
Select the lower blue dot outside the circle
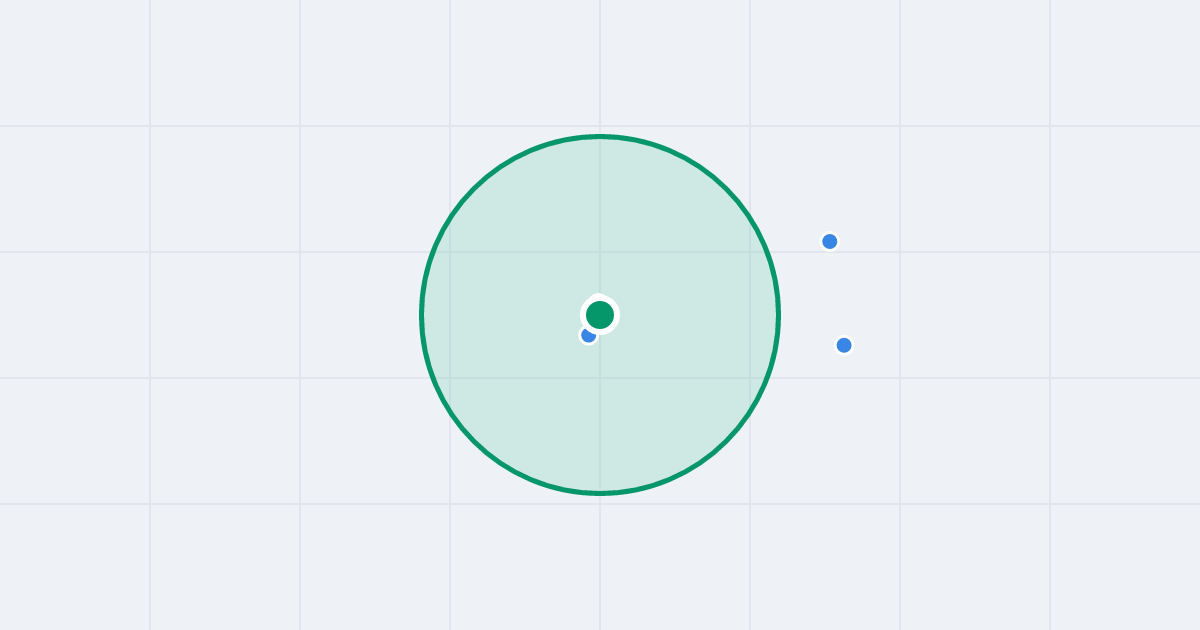click(x=844, y=345)
